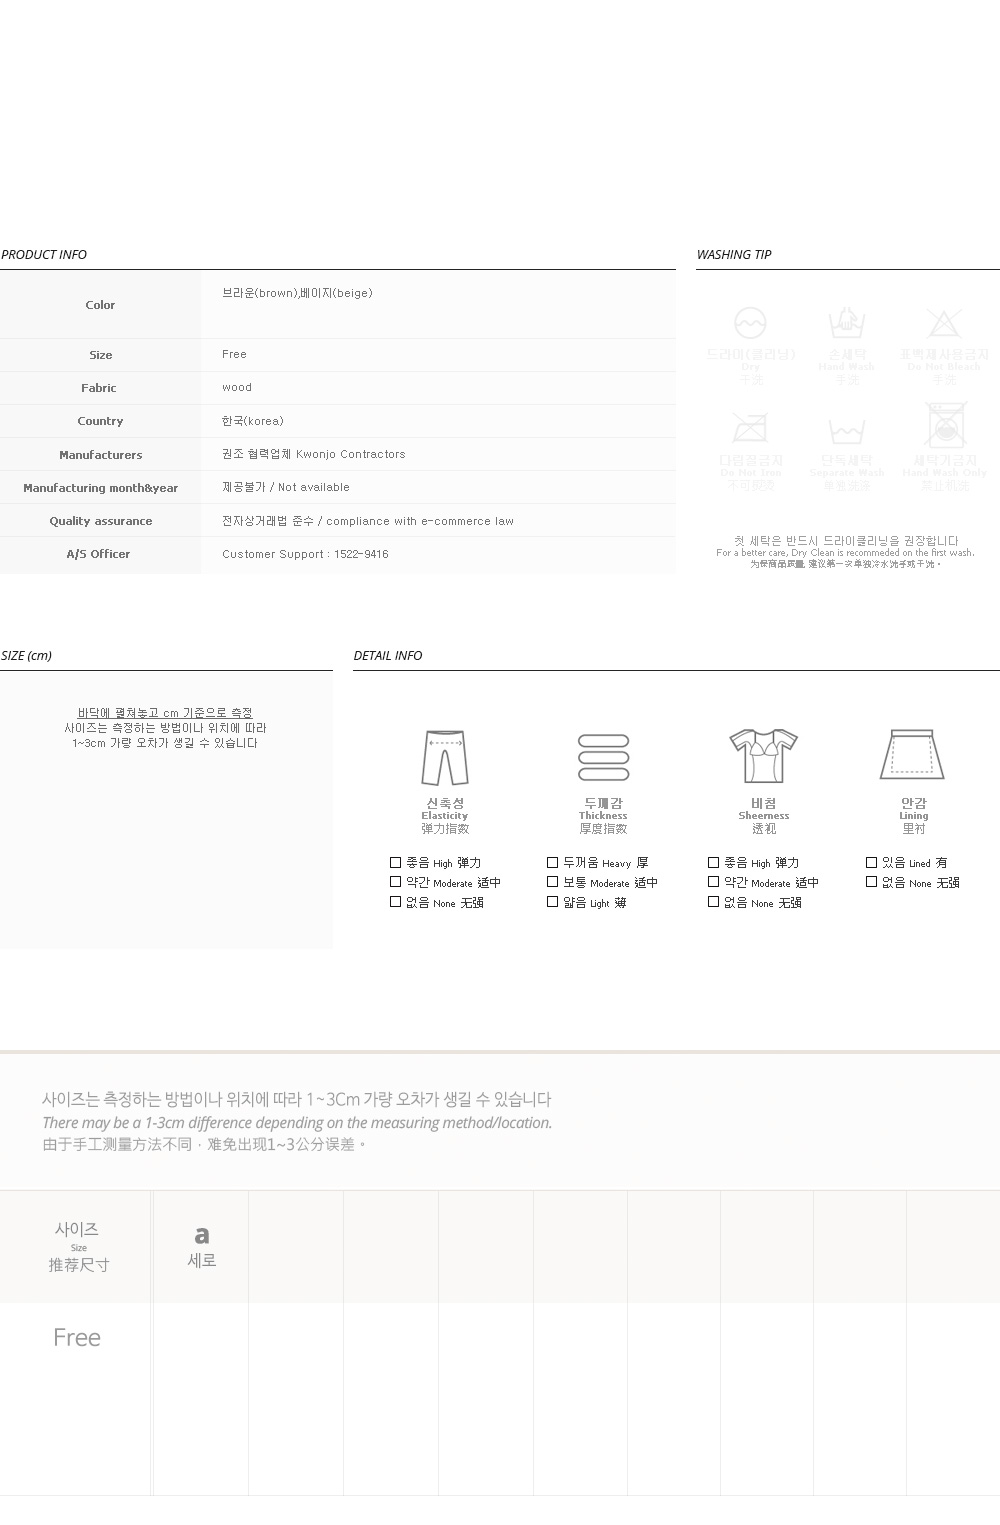This screenshot has width=1000, height=1525.
Task: Check the Thickness Moderate checkbox
Action: tap(552, 882)
